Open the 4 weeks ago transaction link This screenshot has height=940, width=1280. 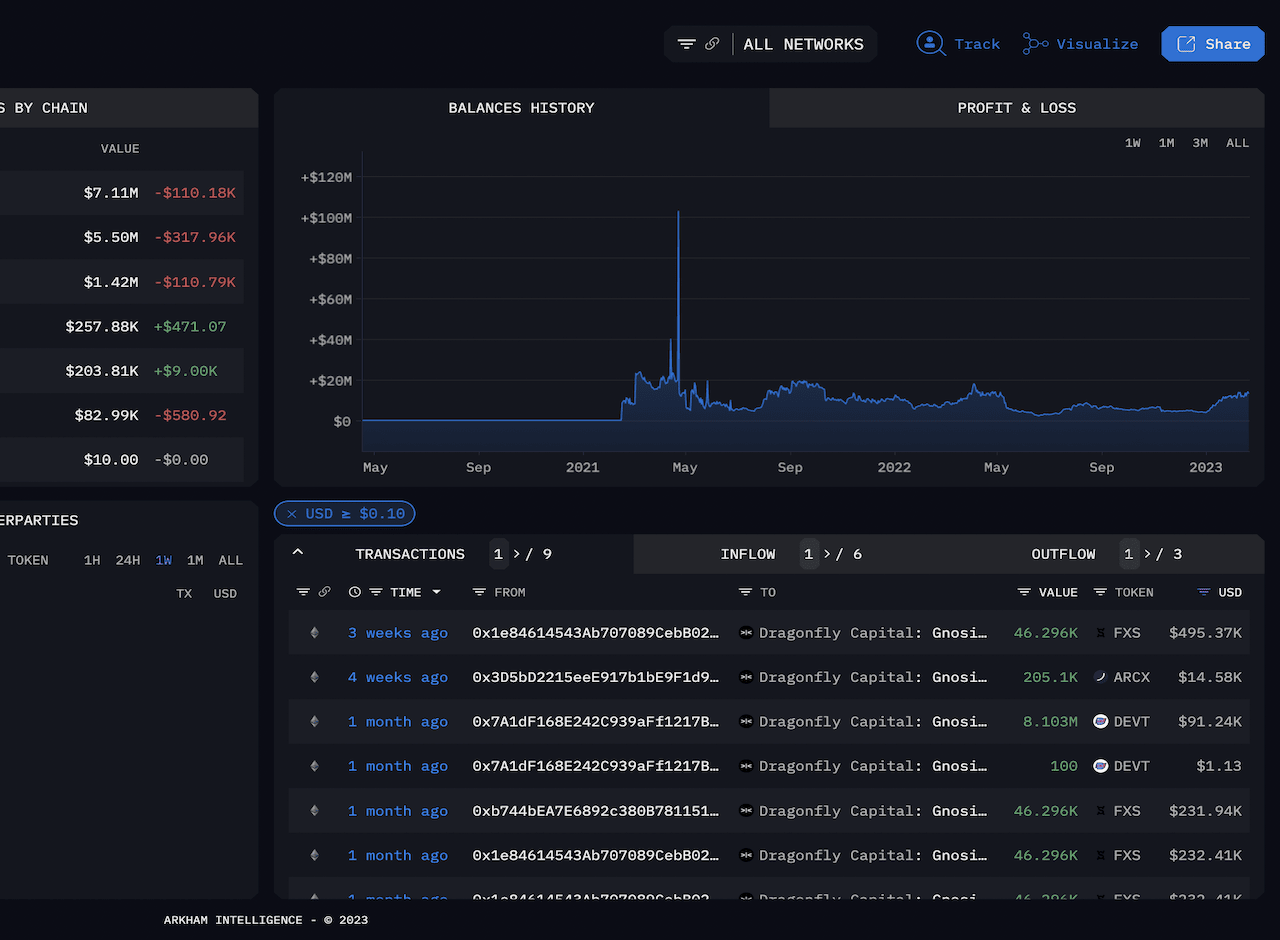click(398, 677)
